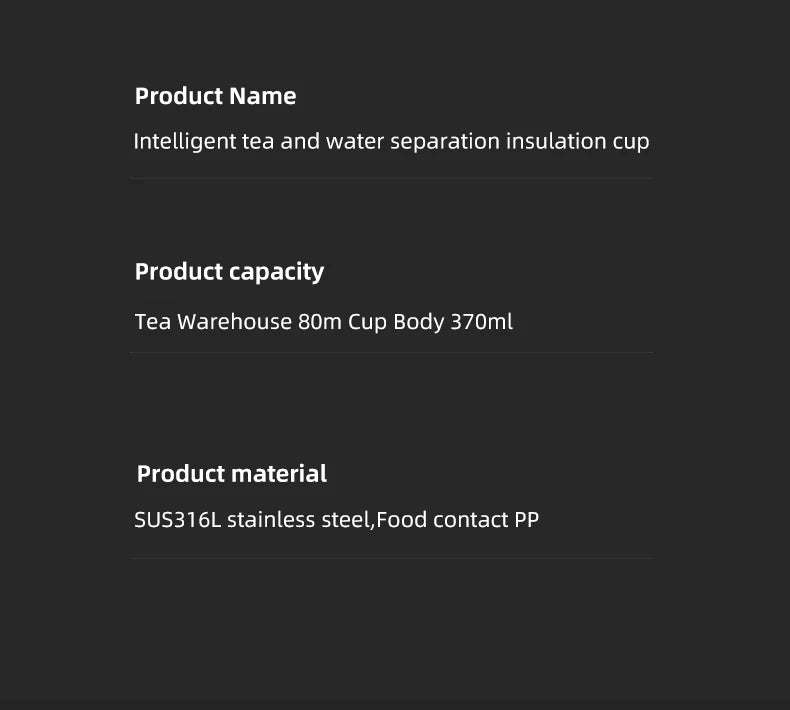
Task: Click the Food contact PP text
Action: click(x=458, y=520)
